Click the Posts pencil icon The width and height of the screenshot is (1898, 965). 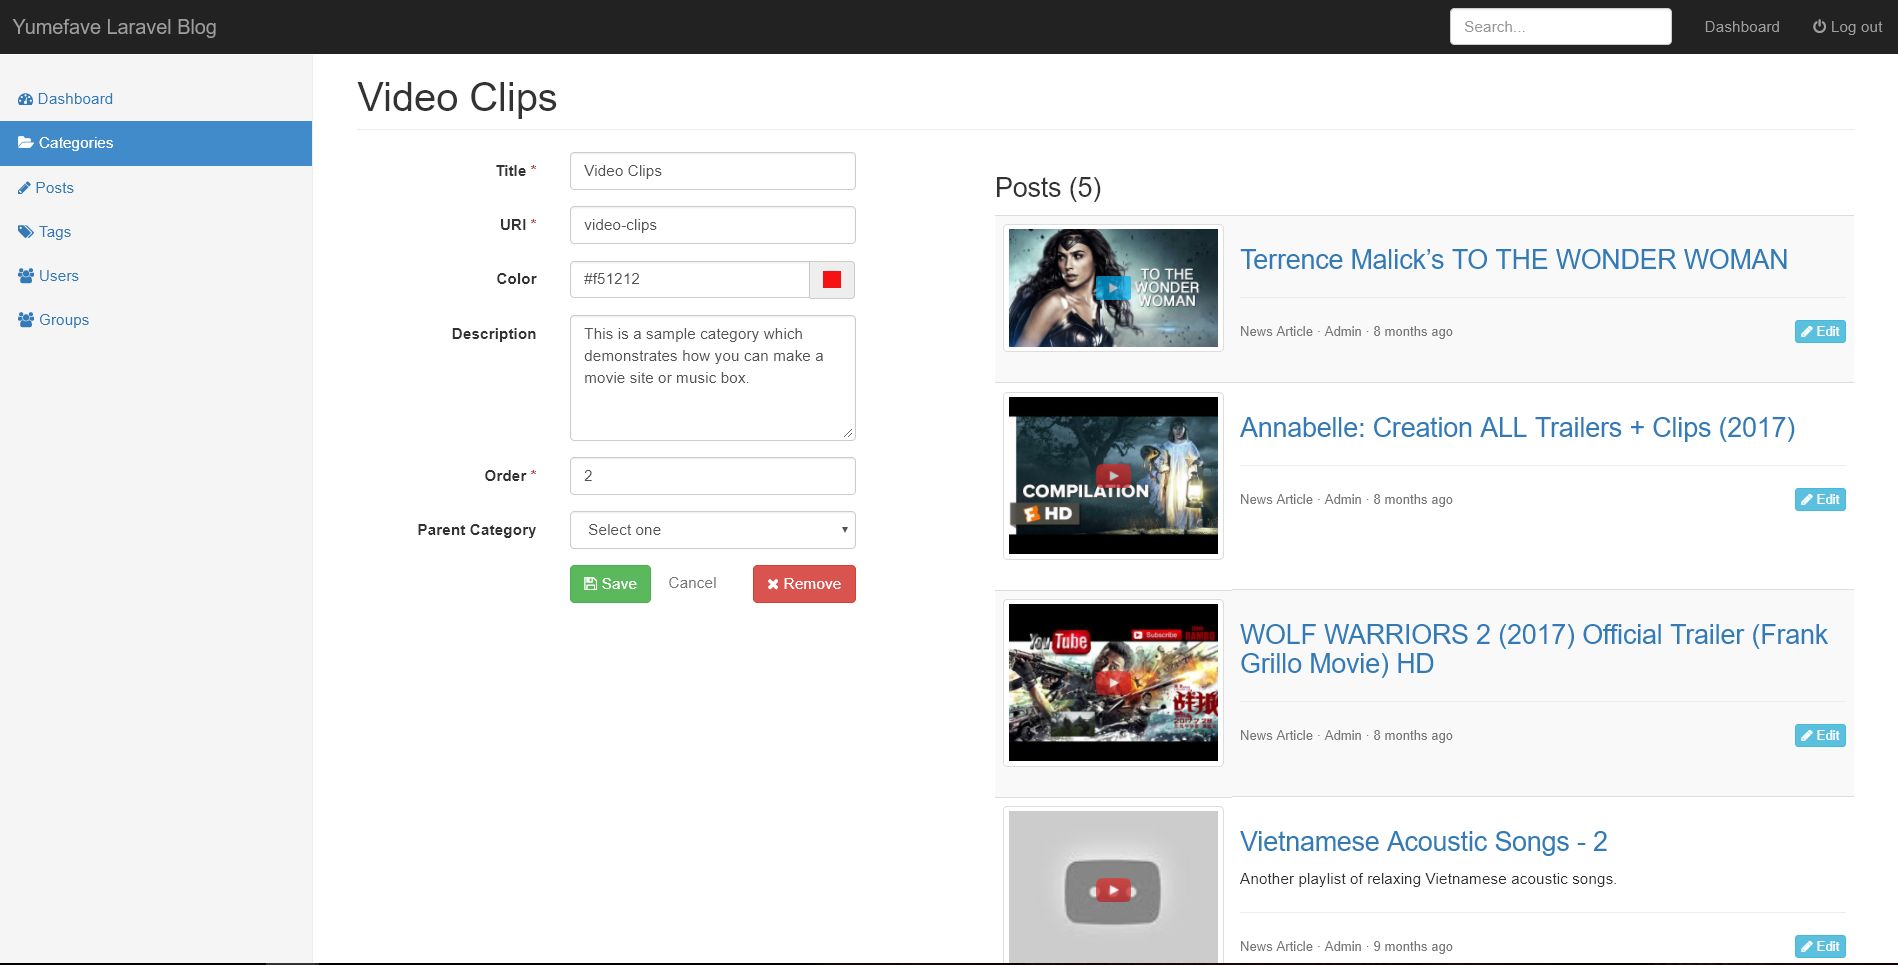point(24,188)
